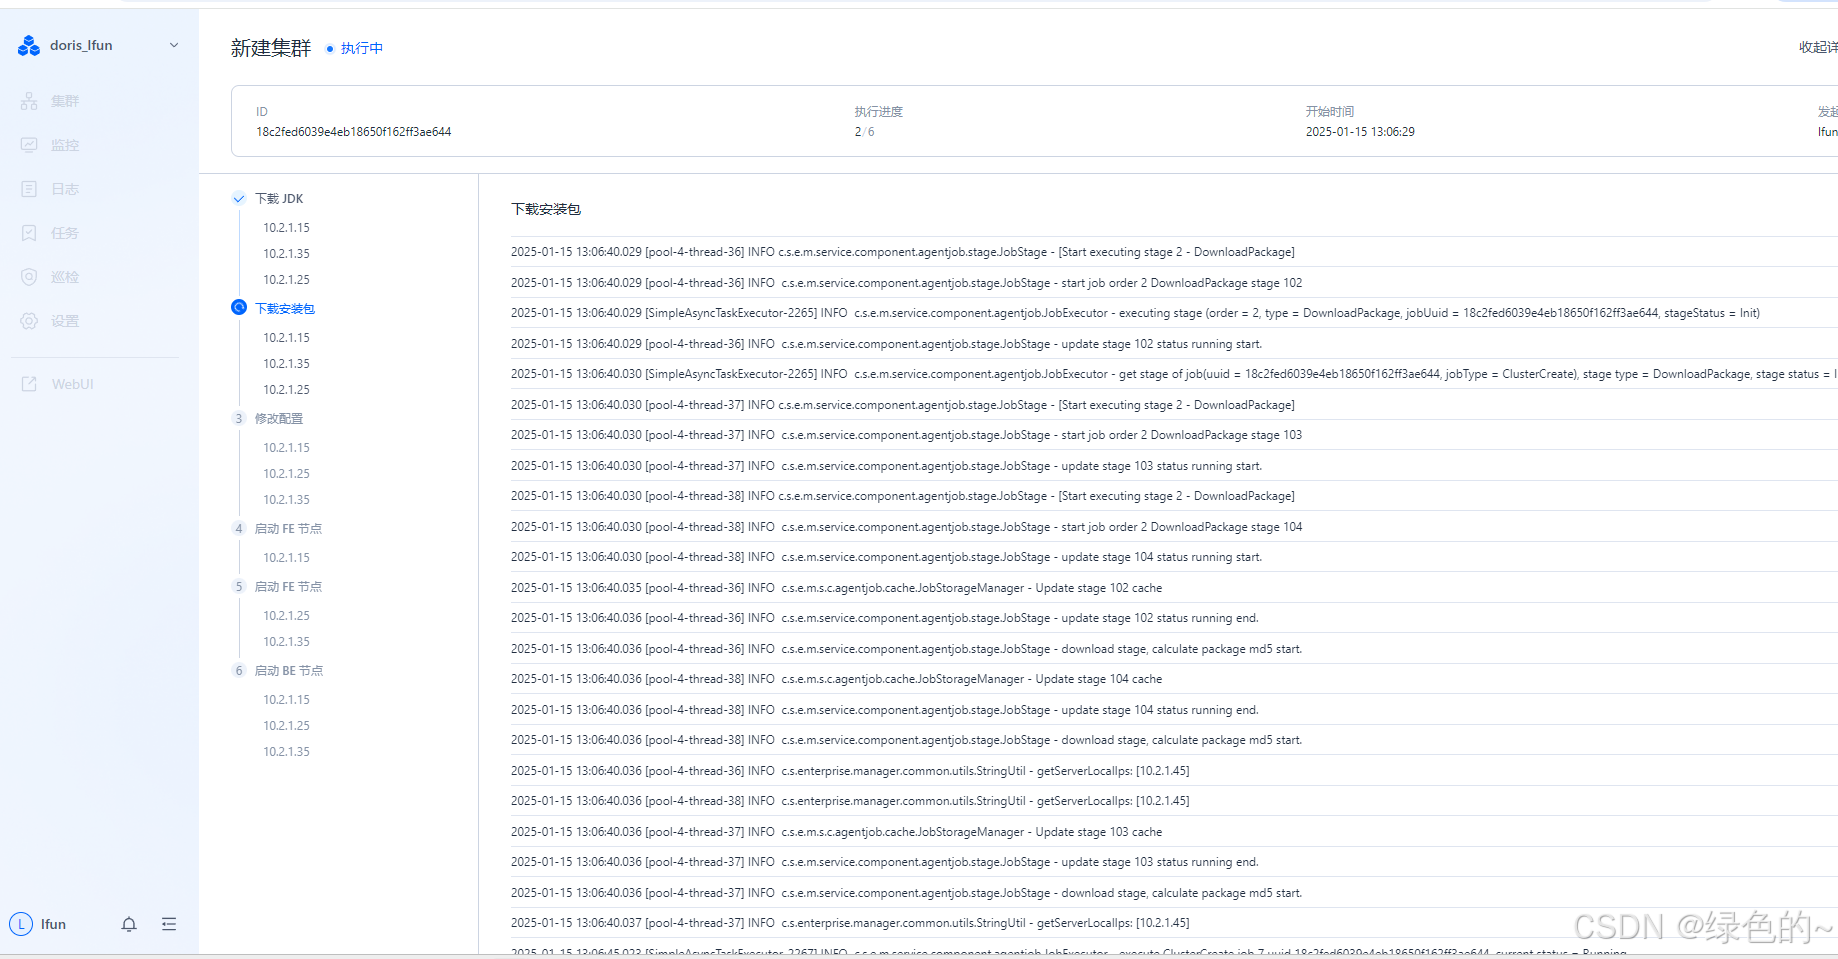This screenshot has width=1838, height=959.
Task: Open the 任务 tasks panel icon
Action: click(29, 232)
